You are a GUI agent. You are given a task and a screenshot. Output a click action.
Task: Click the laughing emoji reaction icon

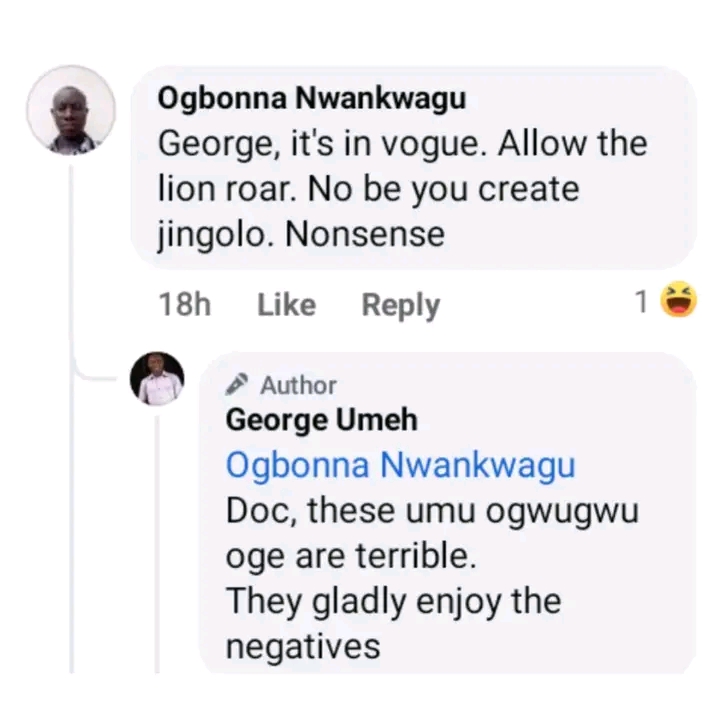tap(679, 300)
